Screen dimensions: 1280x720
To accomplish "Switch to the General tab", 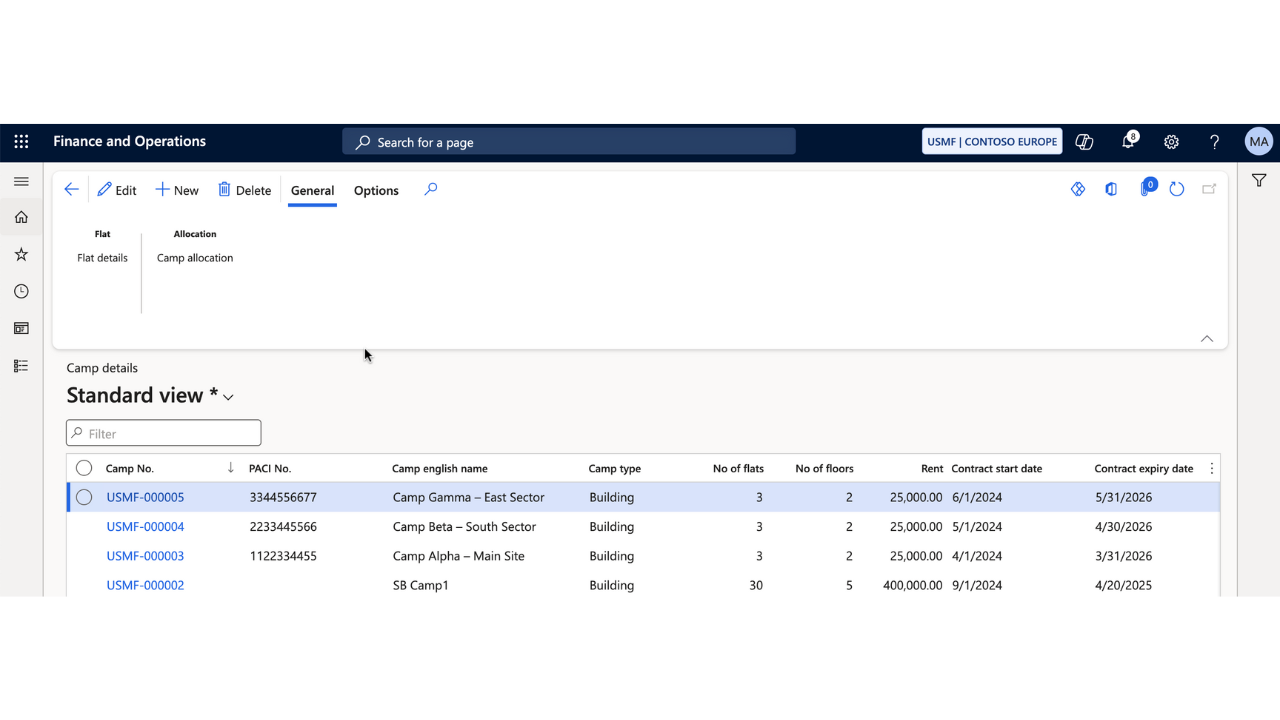I will click(312, 190).
